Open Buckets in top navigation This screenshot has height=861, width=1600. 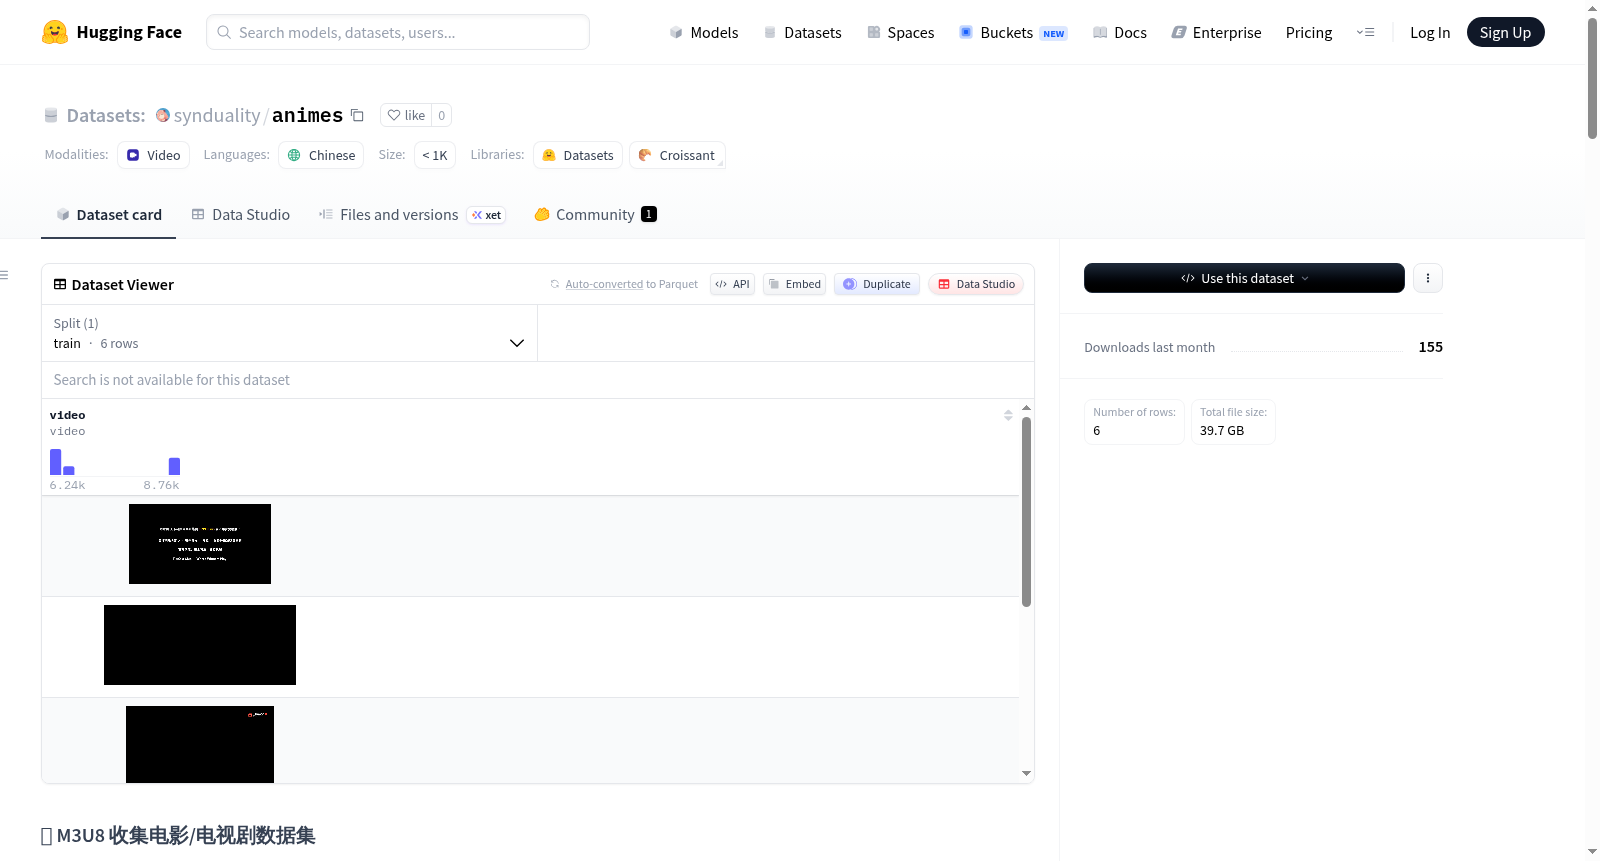[x=1013, y=33]
